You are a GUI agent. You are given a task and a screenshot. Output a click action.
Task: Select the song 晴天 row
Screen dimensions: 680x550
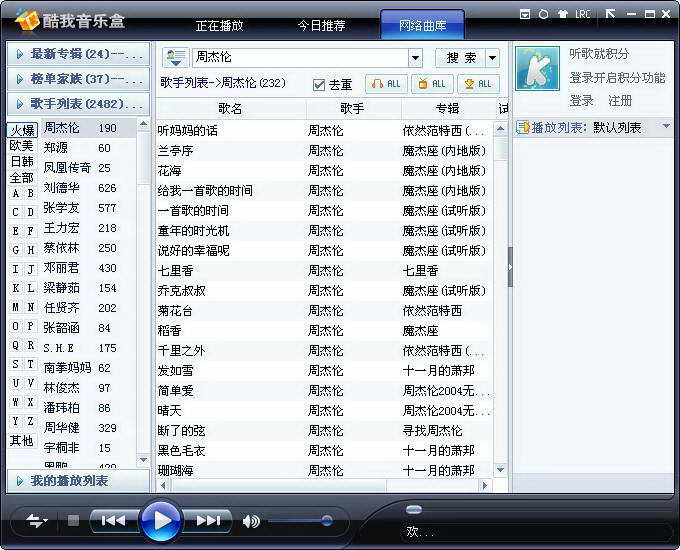coord(324,410)
